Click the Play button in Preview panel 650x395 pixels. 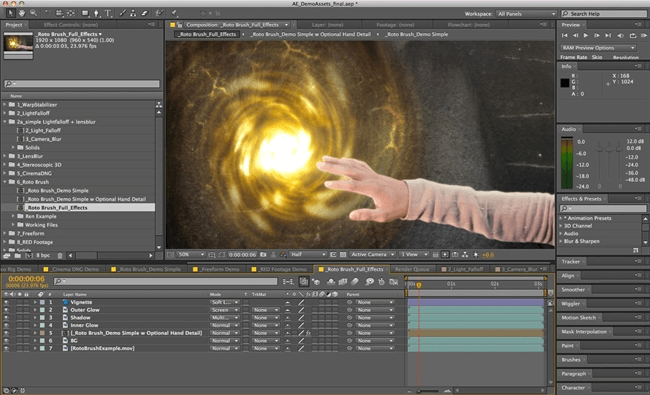[x=586, y=36]
